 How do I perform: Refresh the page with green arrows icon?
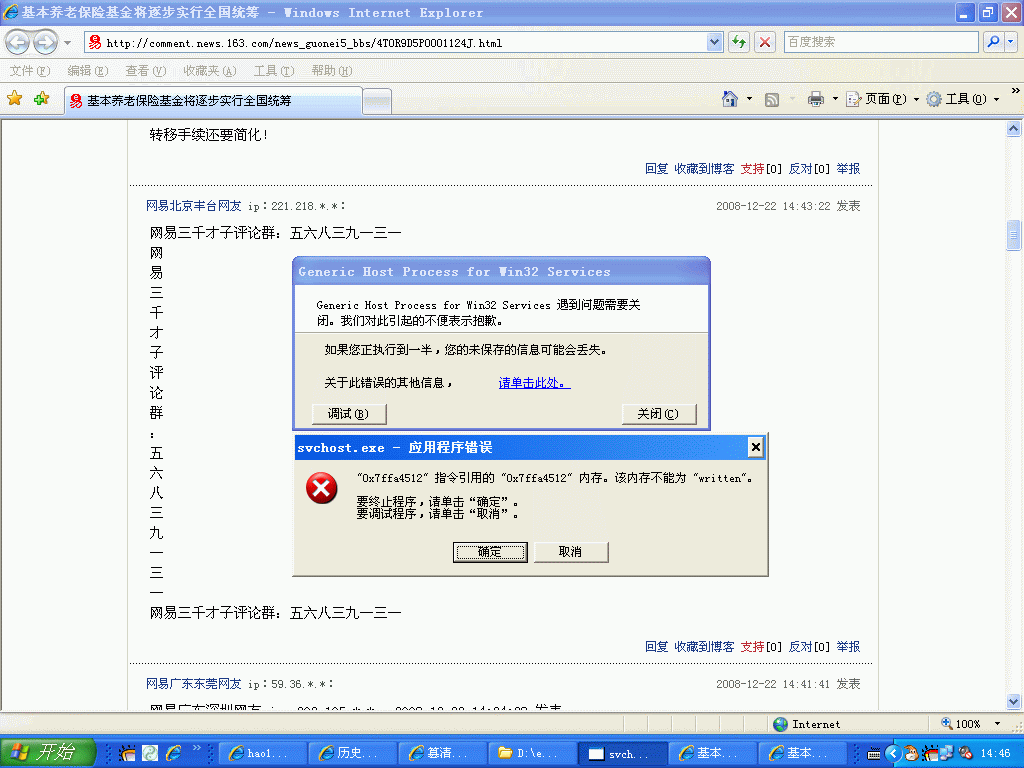click(739, 42)
